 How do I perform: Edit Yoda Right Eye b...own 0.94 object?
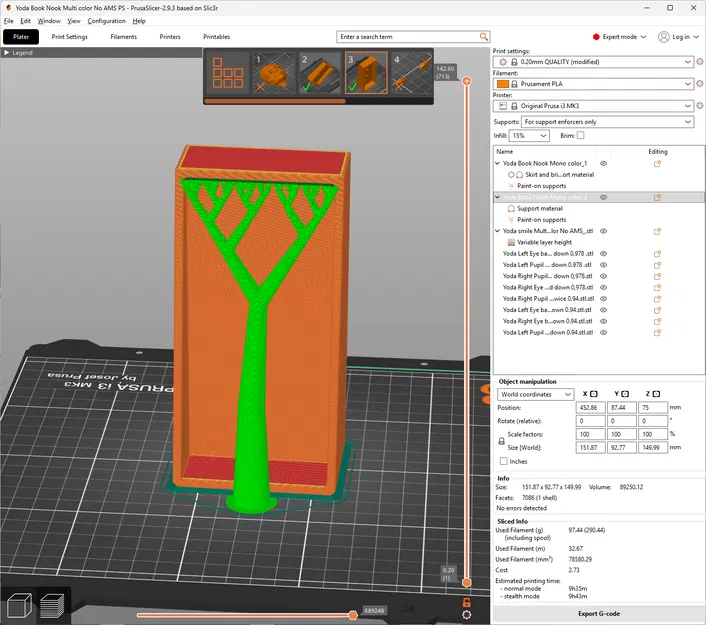pyautogui.click(x=657, y=321)
